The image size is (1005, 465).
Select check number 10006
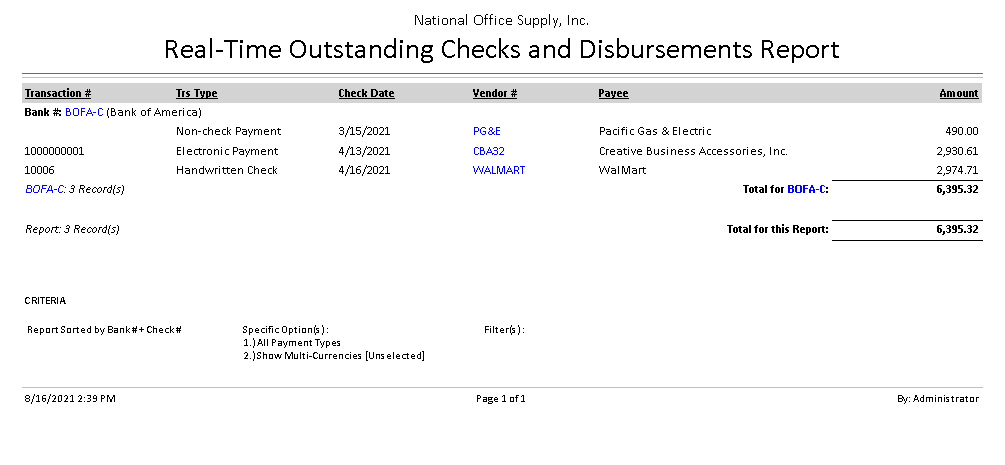38,170
